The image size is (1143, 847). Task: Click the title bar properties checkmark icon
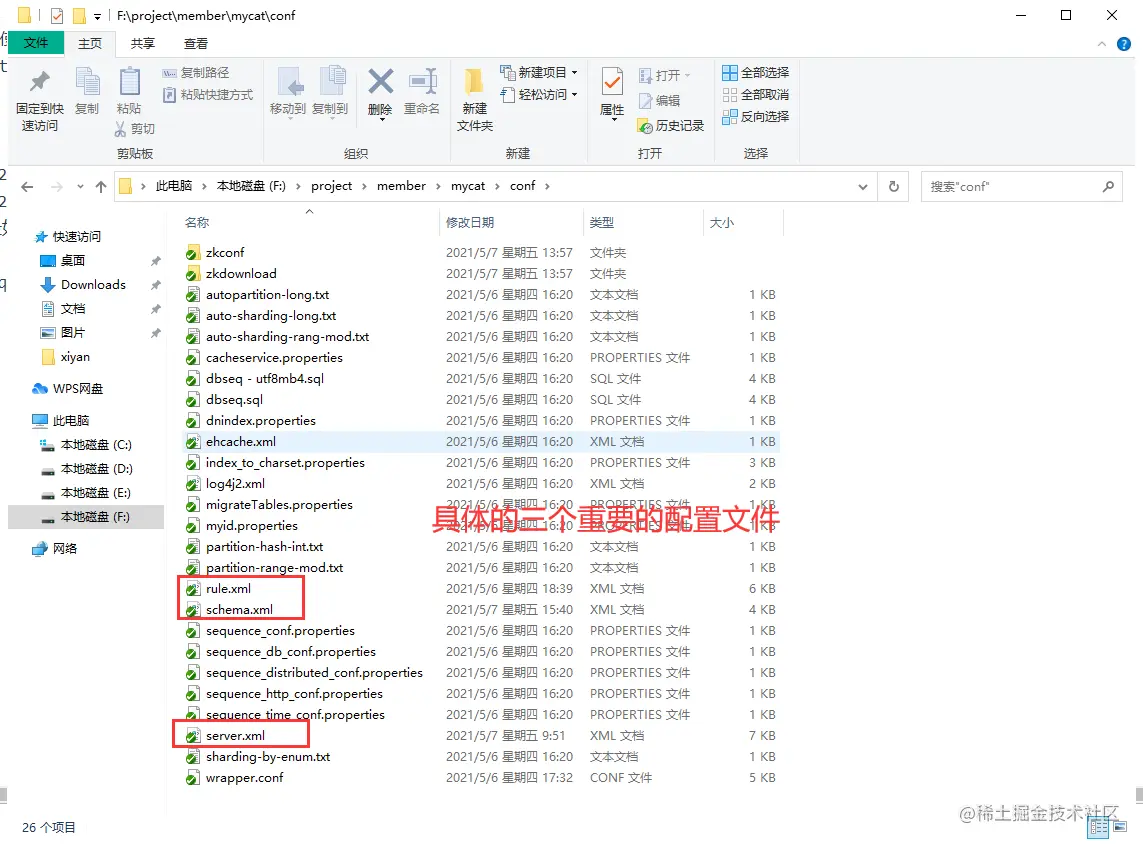tap(57, 15)
